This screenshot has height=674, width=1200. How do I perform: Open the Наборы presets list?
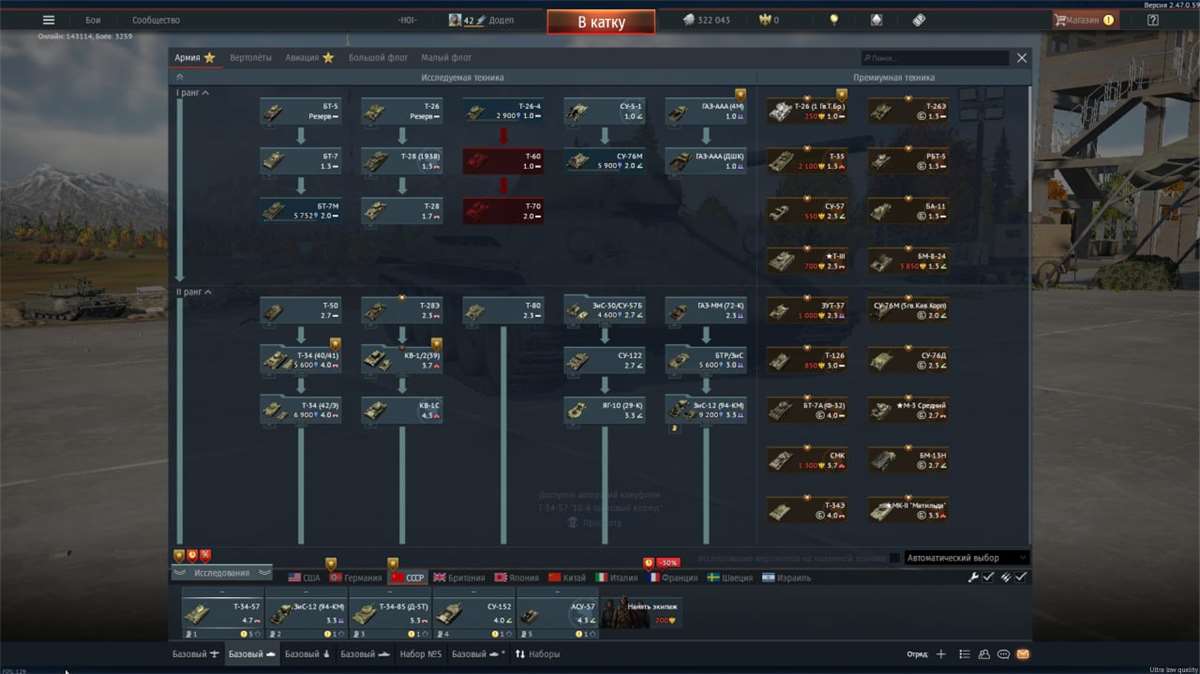(x=538, y=654)
